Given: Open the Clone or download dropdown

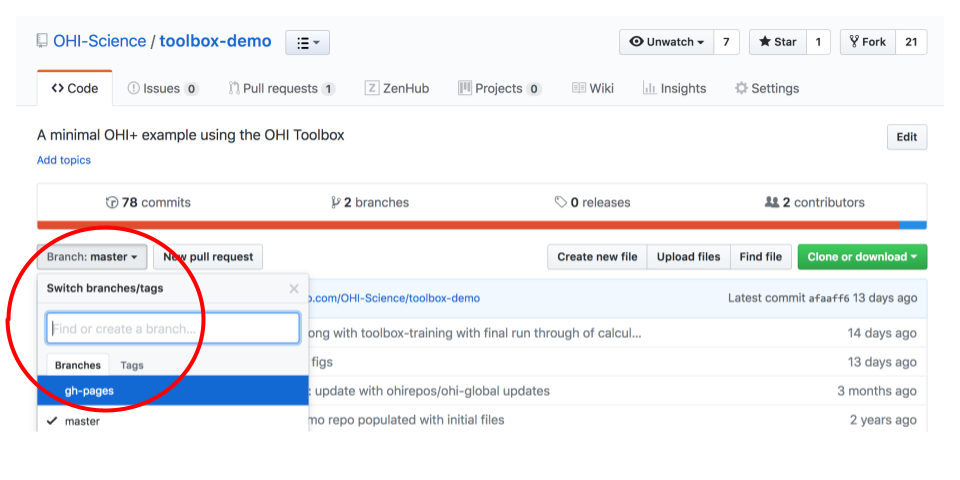Looking at the screenshot, I should [x=862, y=257].
